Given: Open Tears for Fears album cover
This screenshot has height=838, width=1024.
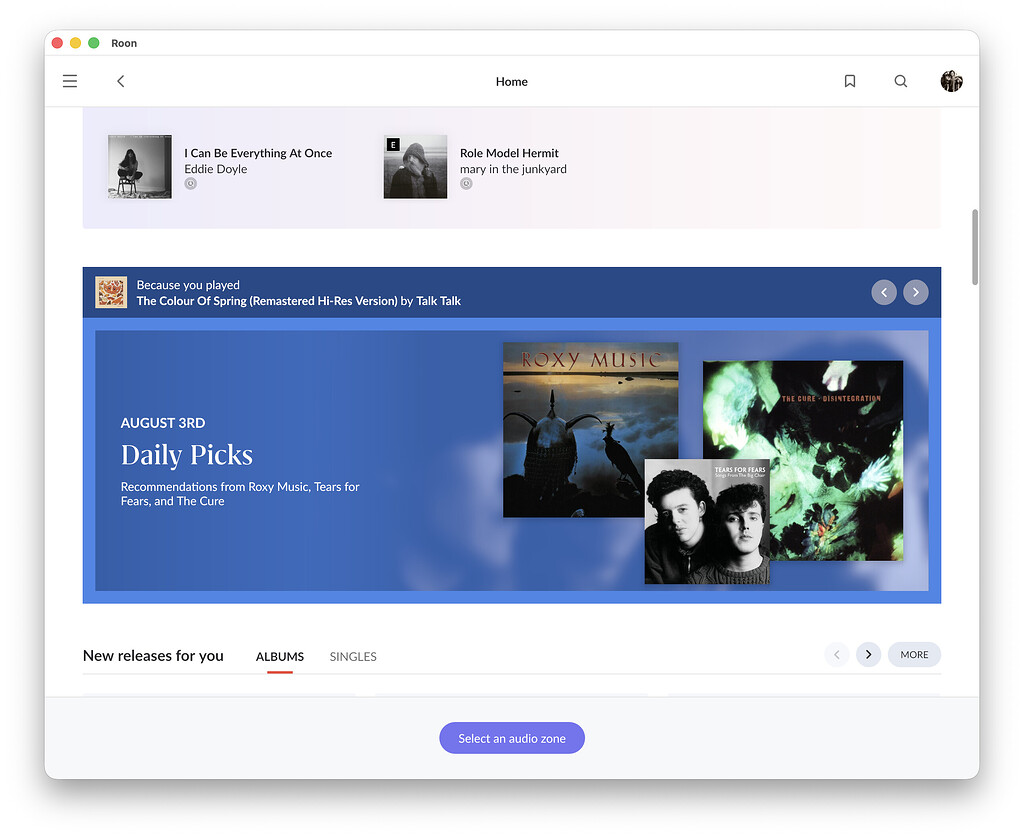Looking at the screenshot, I should click(707, 521).
